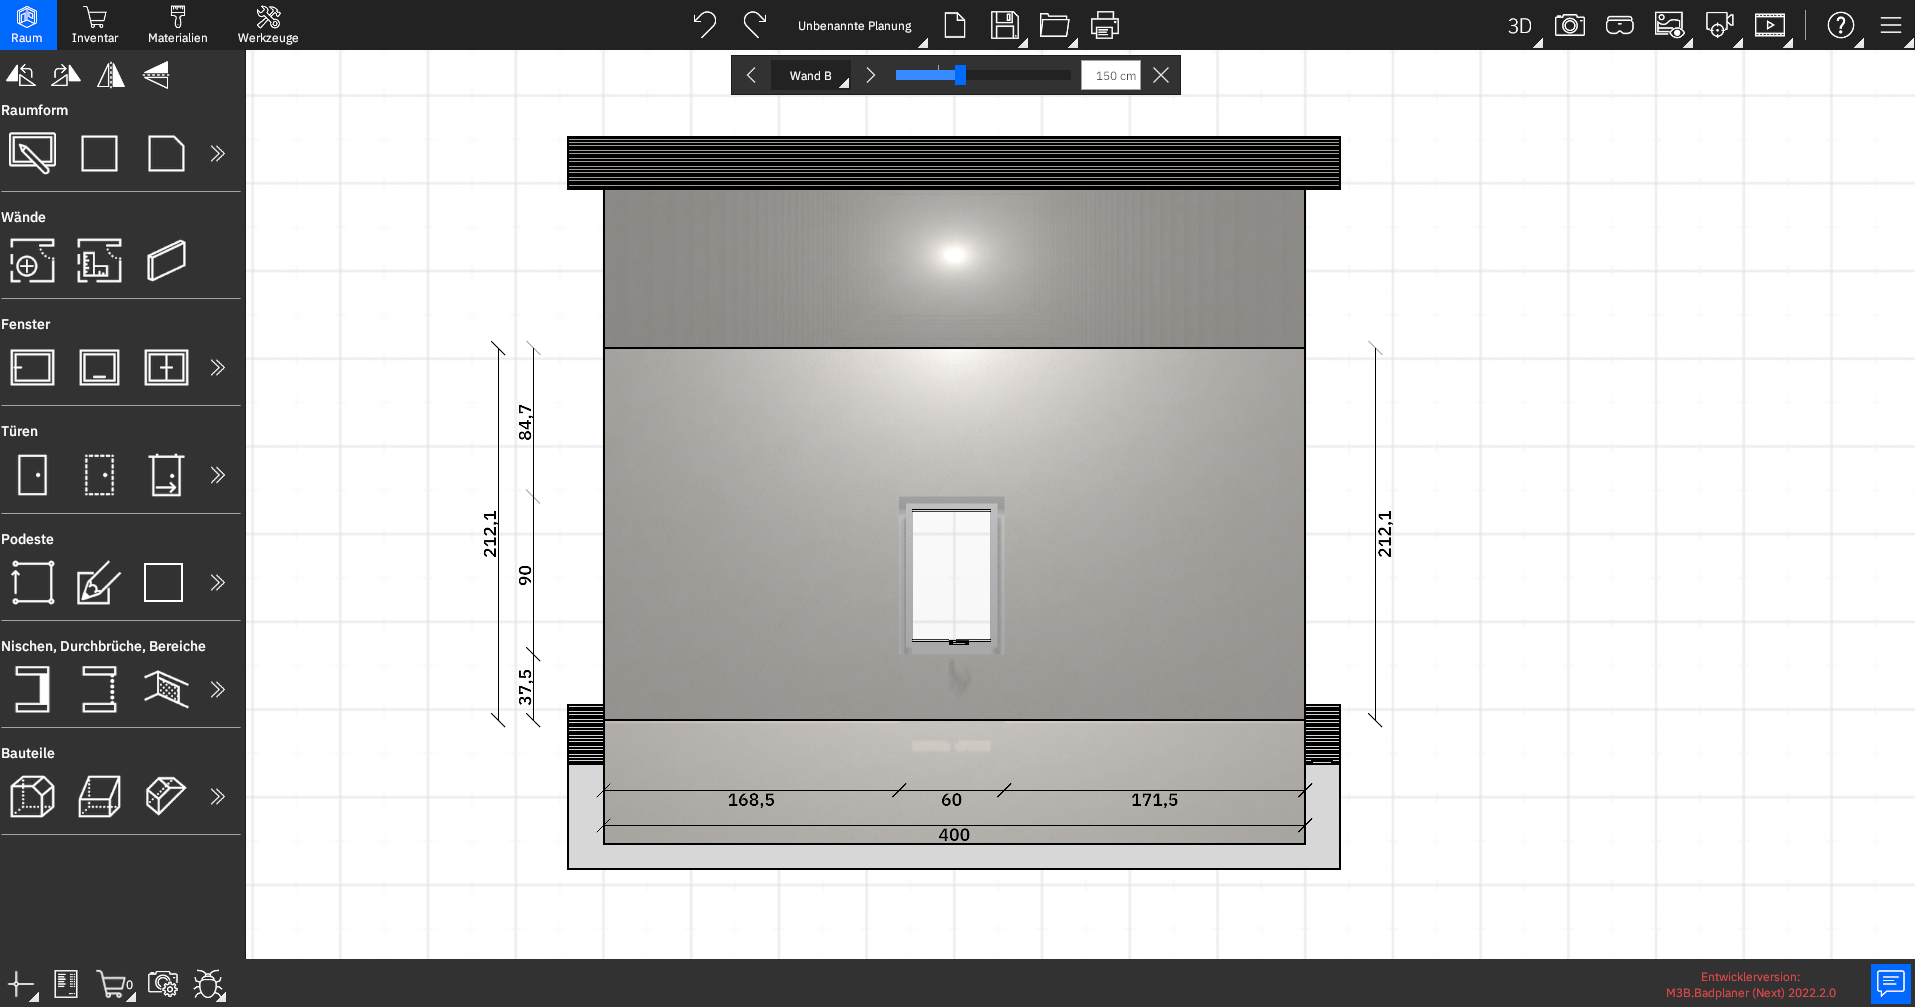Screen dimensions: 1915x1007
Task: Select the rectangular room shape
Action: tap(99, 153)
